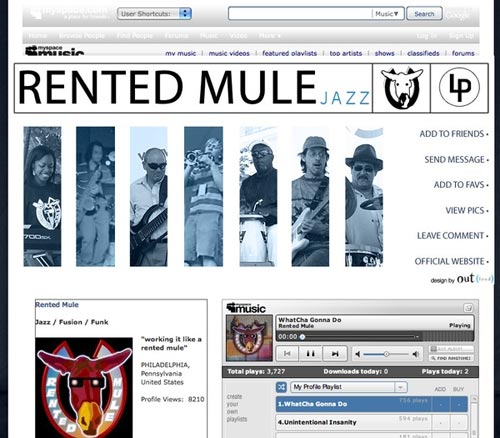Image resolution: width=500 pixels, height=438 pixels.
Task: Expand the More menu in navigation bar
Action: coord(269,36)
